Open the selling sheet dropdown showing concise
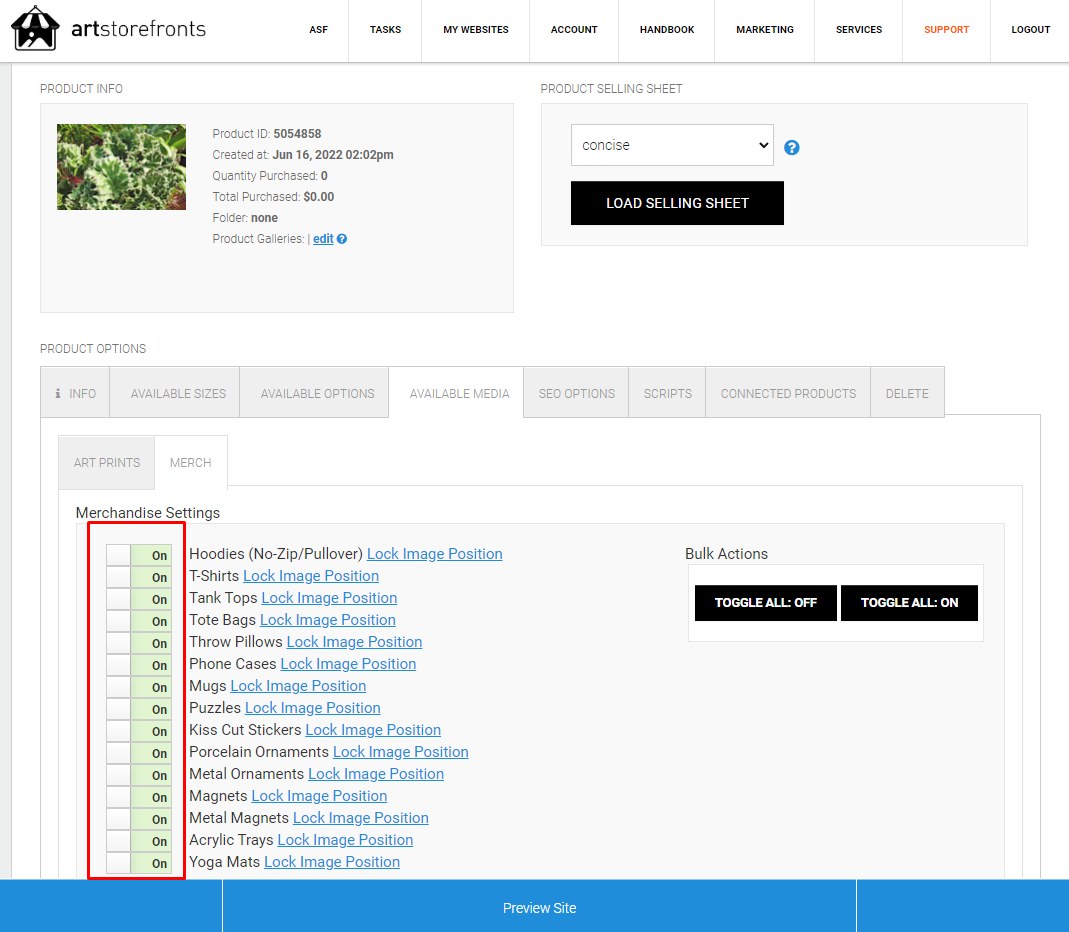The image size is (1069, 932). pyautogui.click(x=671, y=145)
